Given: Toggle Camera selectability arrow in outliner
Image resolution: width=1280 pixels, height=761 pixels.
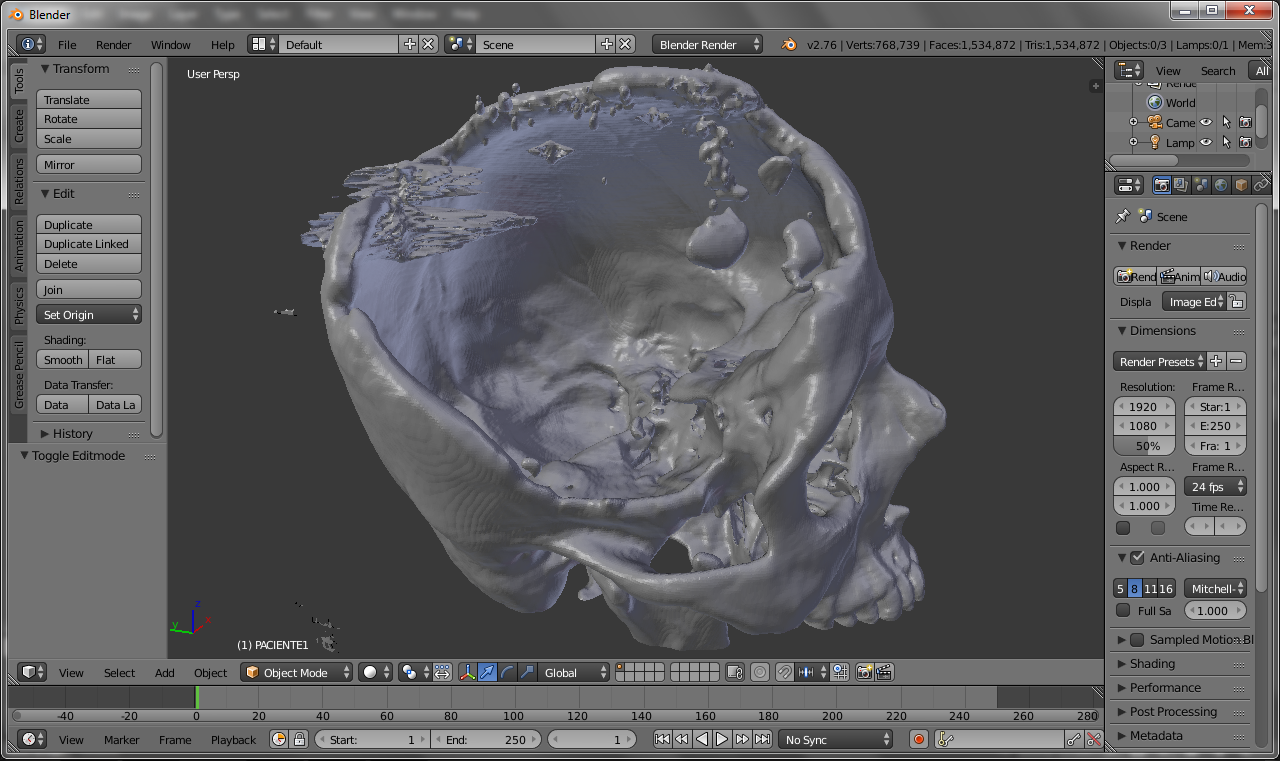Looking at the screenshot, I should pyautogui.click(x=1226, y=122).
